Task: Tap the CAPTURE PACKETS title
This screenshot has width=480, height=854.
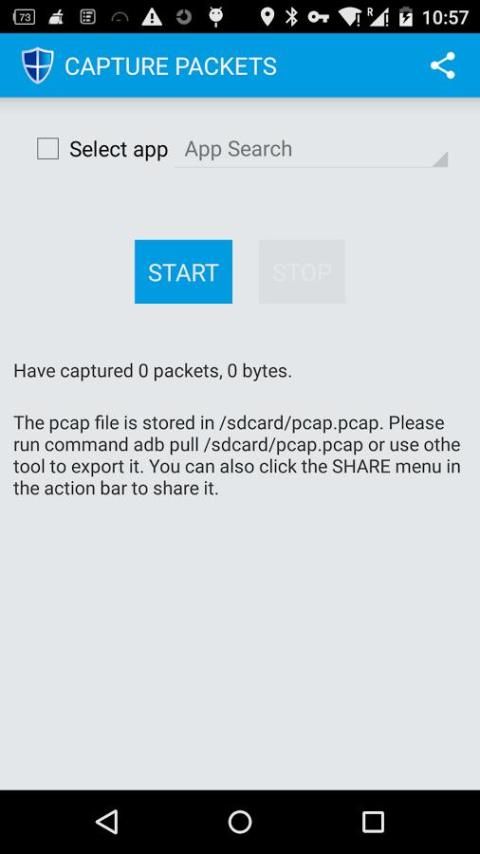Action: click(171, 66)
